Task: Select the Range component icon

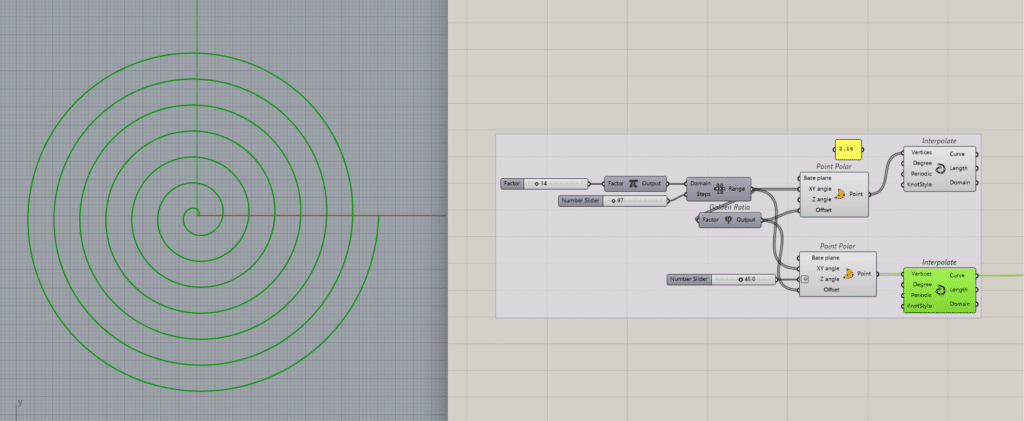Action: click(720, 188)
